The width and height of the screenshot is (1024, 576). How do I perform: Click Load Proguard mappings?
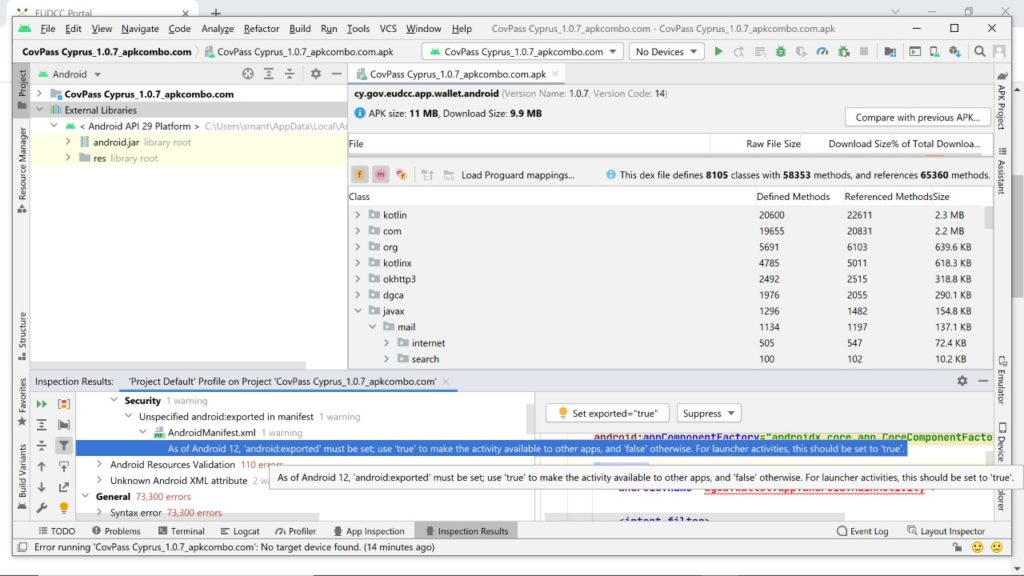518,175
